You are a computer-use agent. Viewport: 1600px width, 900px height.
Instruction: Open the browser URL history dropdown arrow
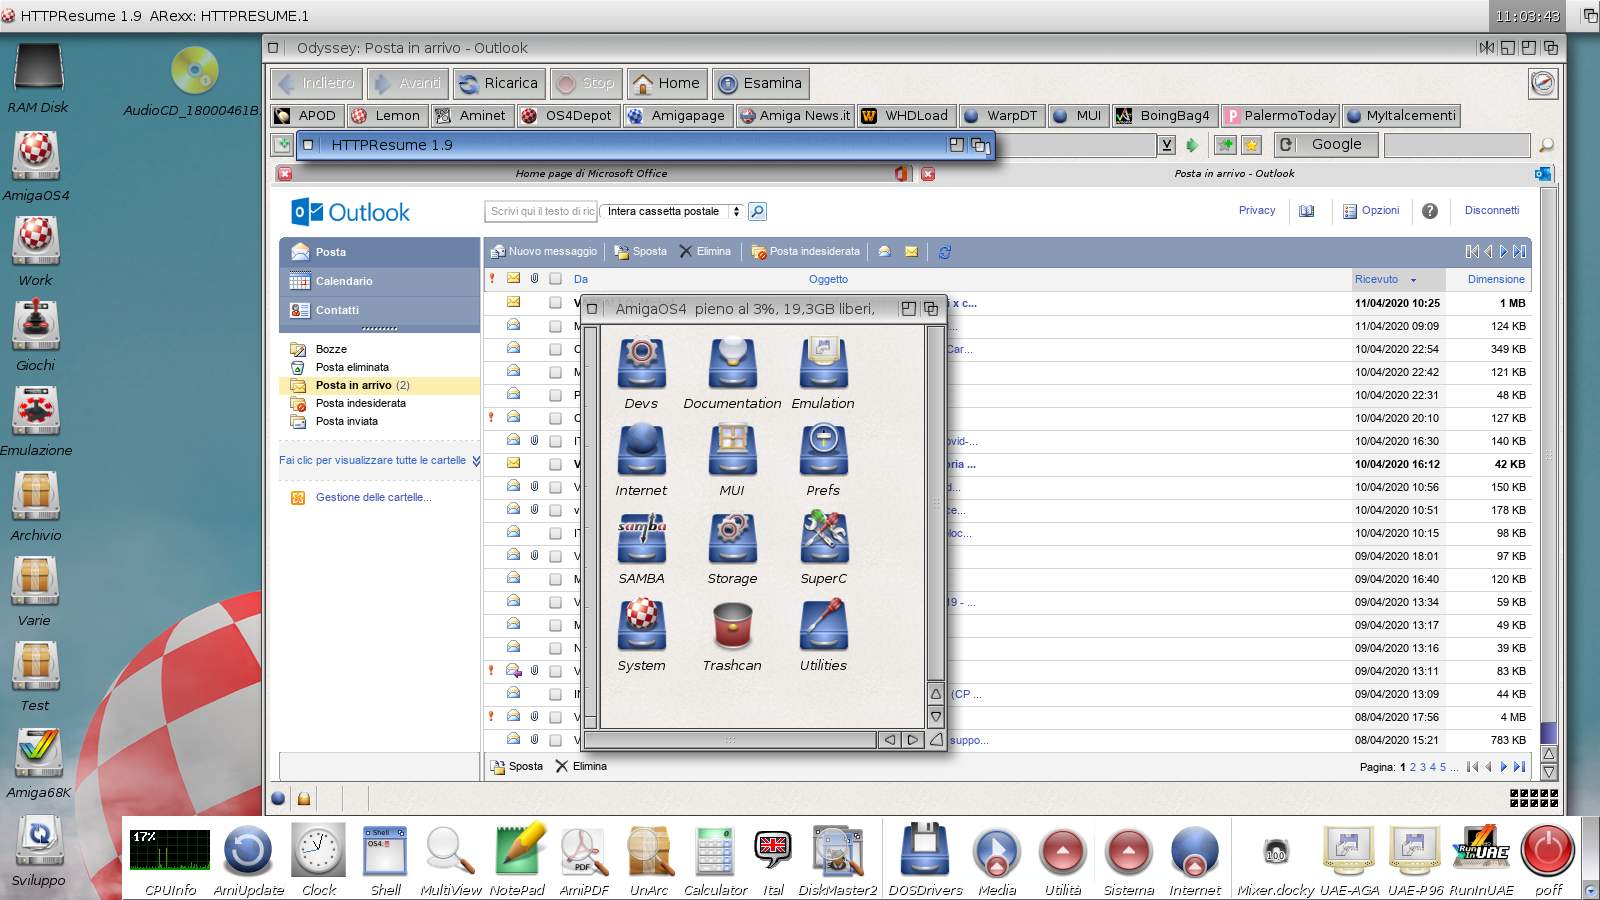pos(1166,145)
